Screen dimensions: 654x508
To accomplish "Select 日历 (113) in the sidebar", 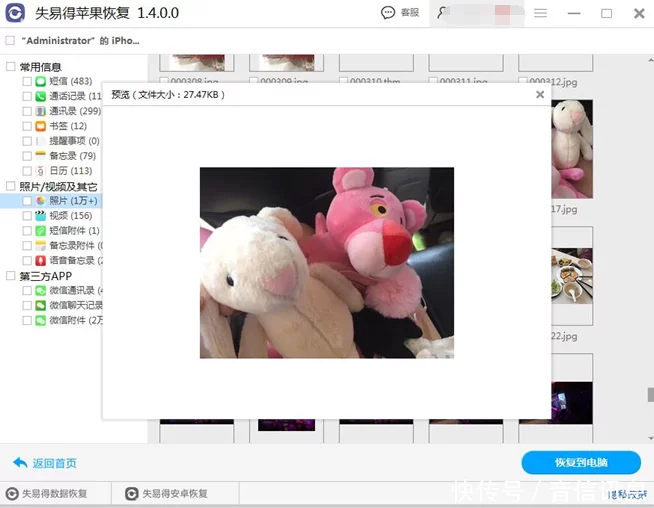I will [71, 171].
